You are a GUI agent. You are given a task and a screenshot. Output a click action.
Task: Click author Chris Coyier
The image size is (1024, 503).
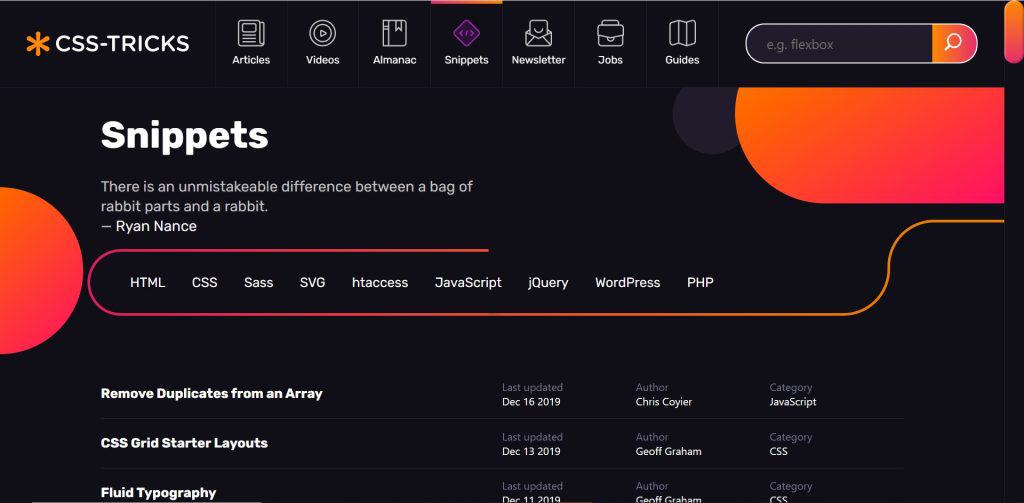pyautogui.click(x=664, y=402)
